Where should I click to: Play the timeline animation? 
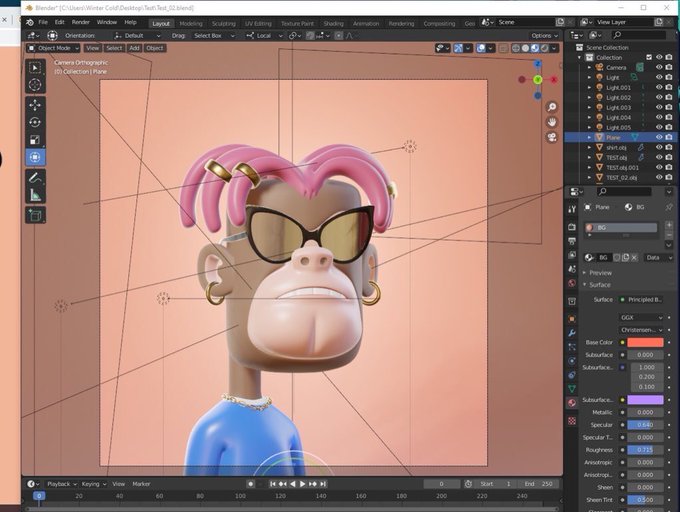(303, 484)
